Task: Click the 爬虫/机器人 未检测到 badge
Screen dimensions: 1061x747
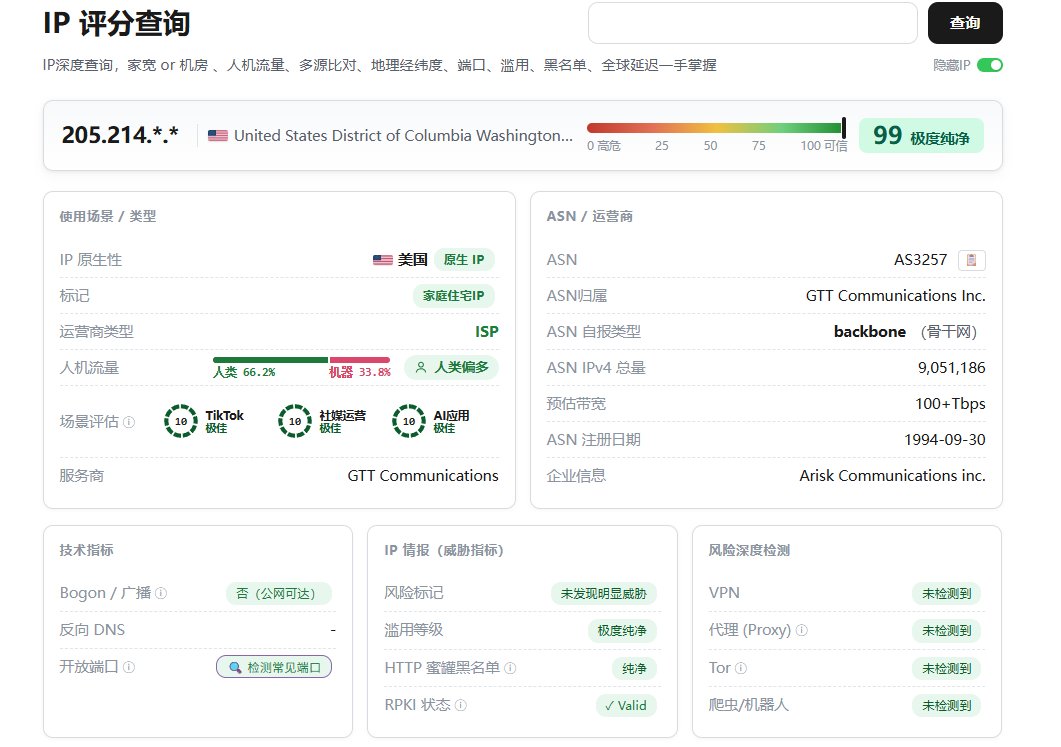Action: [947, 706]
